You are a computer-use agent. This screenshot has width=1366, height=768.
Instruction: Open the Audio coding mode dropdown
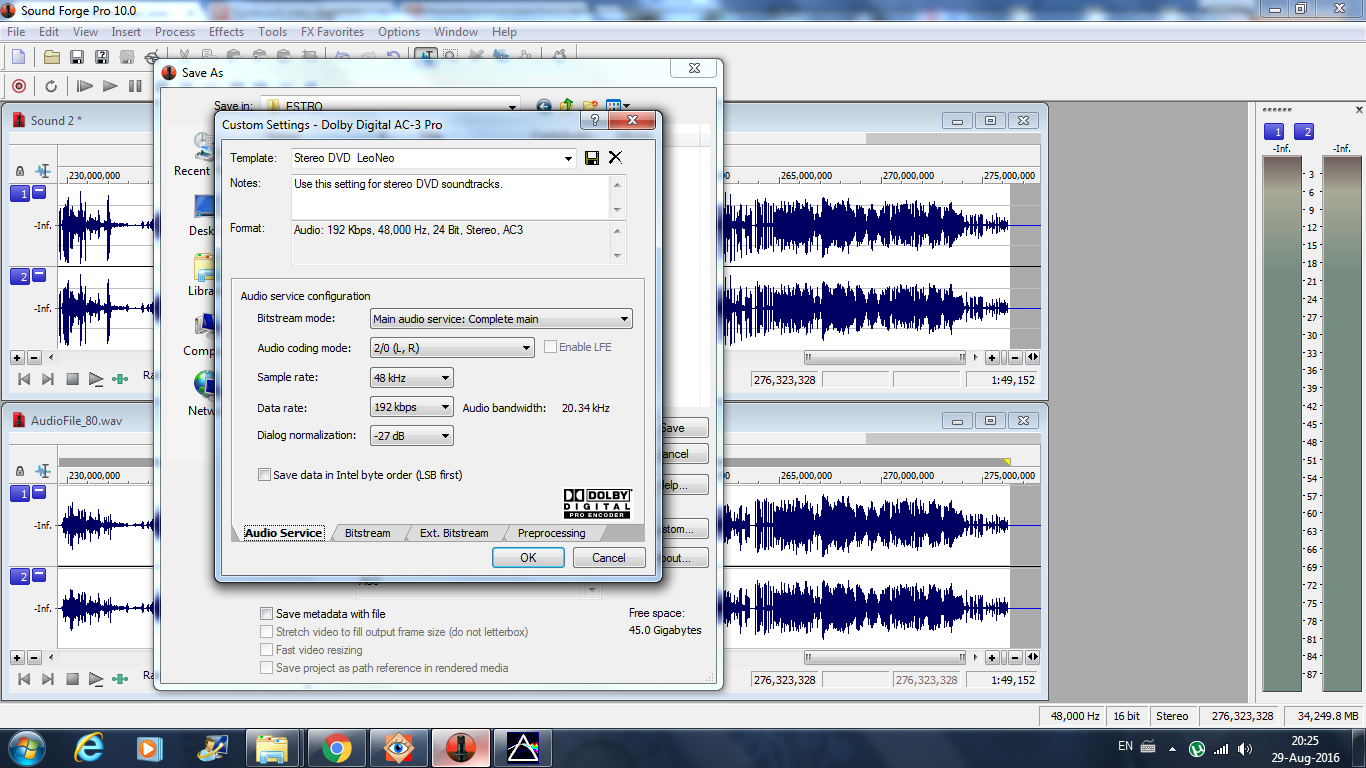pos(527,348)
